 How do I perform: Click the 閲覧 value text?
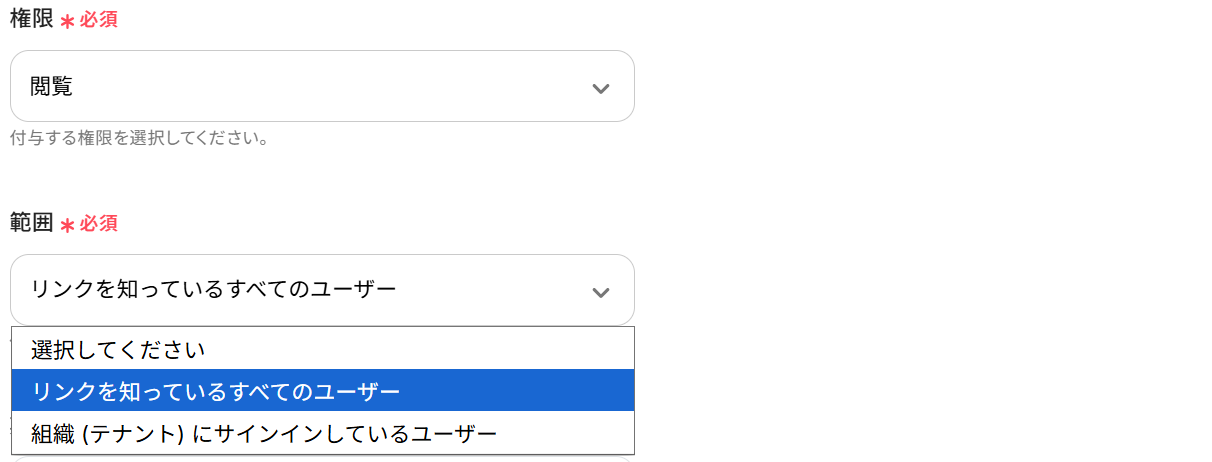52,87
